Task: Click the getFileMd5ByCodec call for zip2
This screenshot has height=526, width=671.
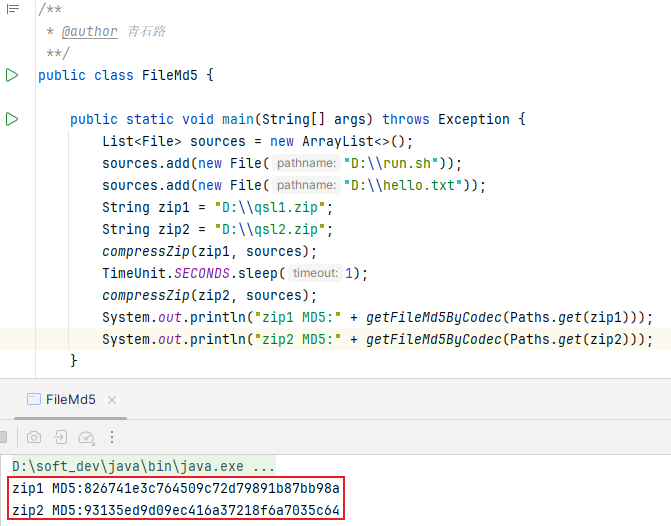Action: coord(432,339)
